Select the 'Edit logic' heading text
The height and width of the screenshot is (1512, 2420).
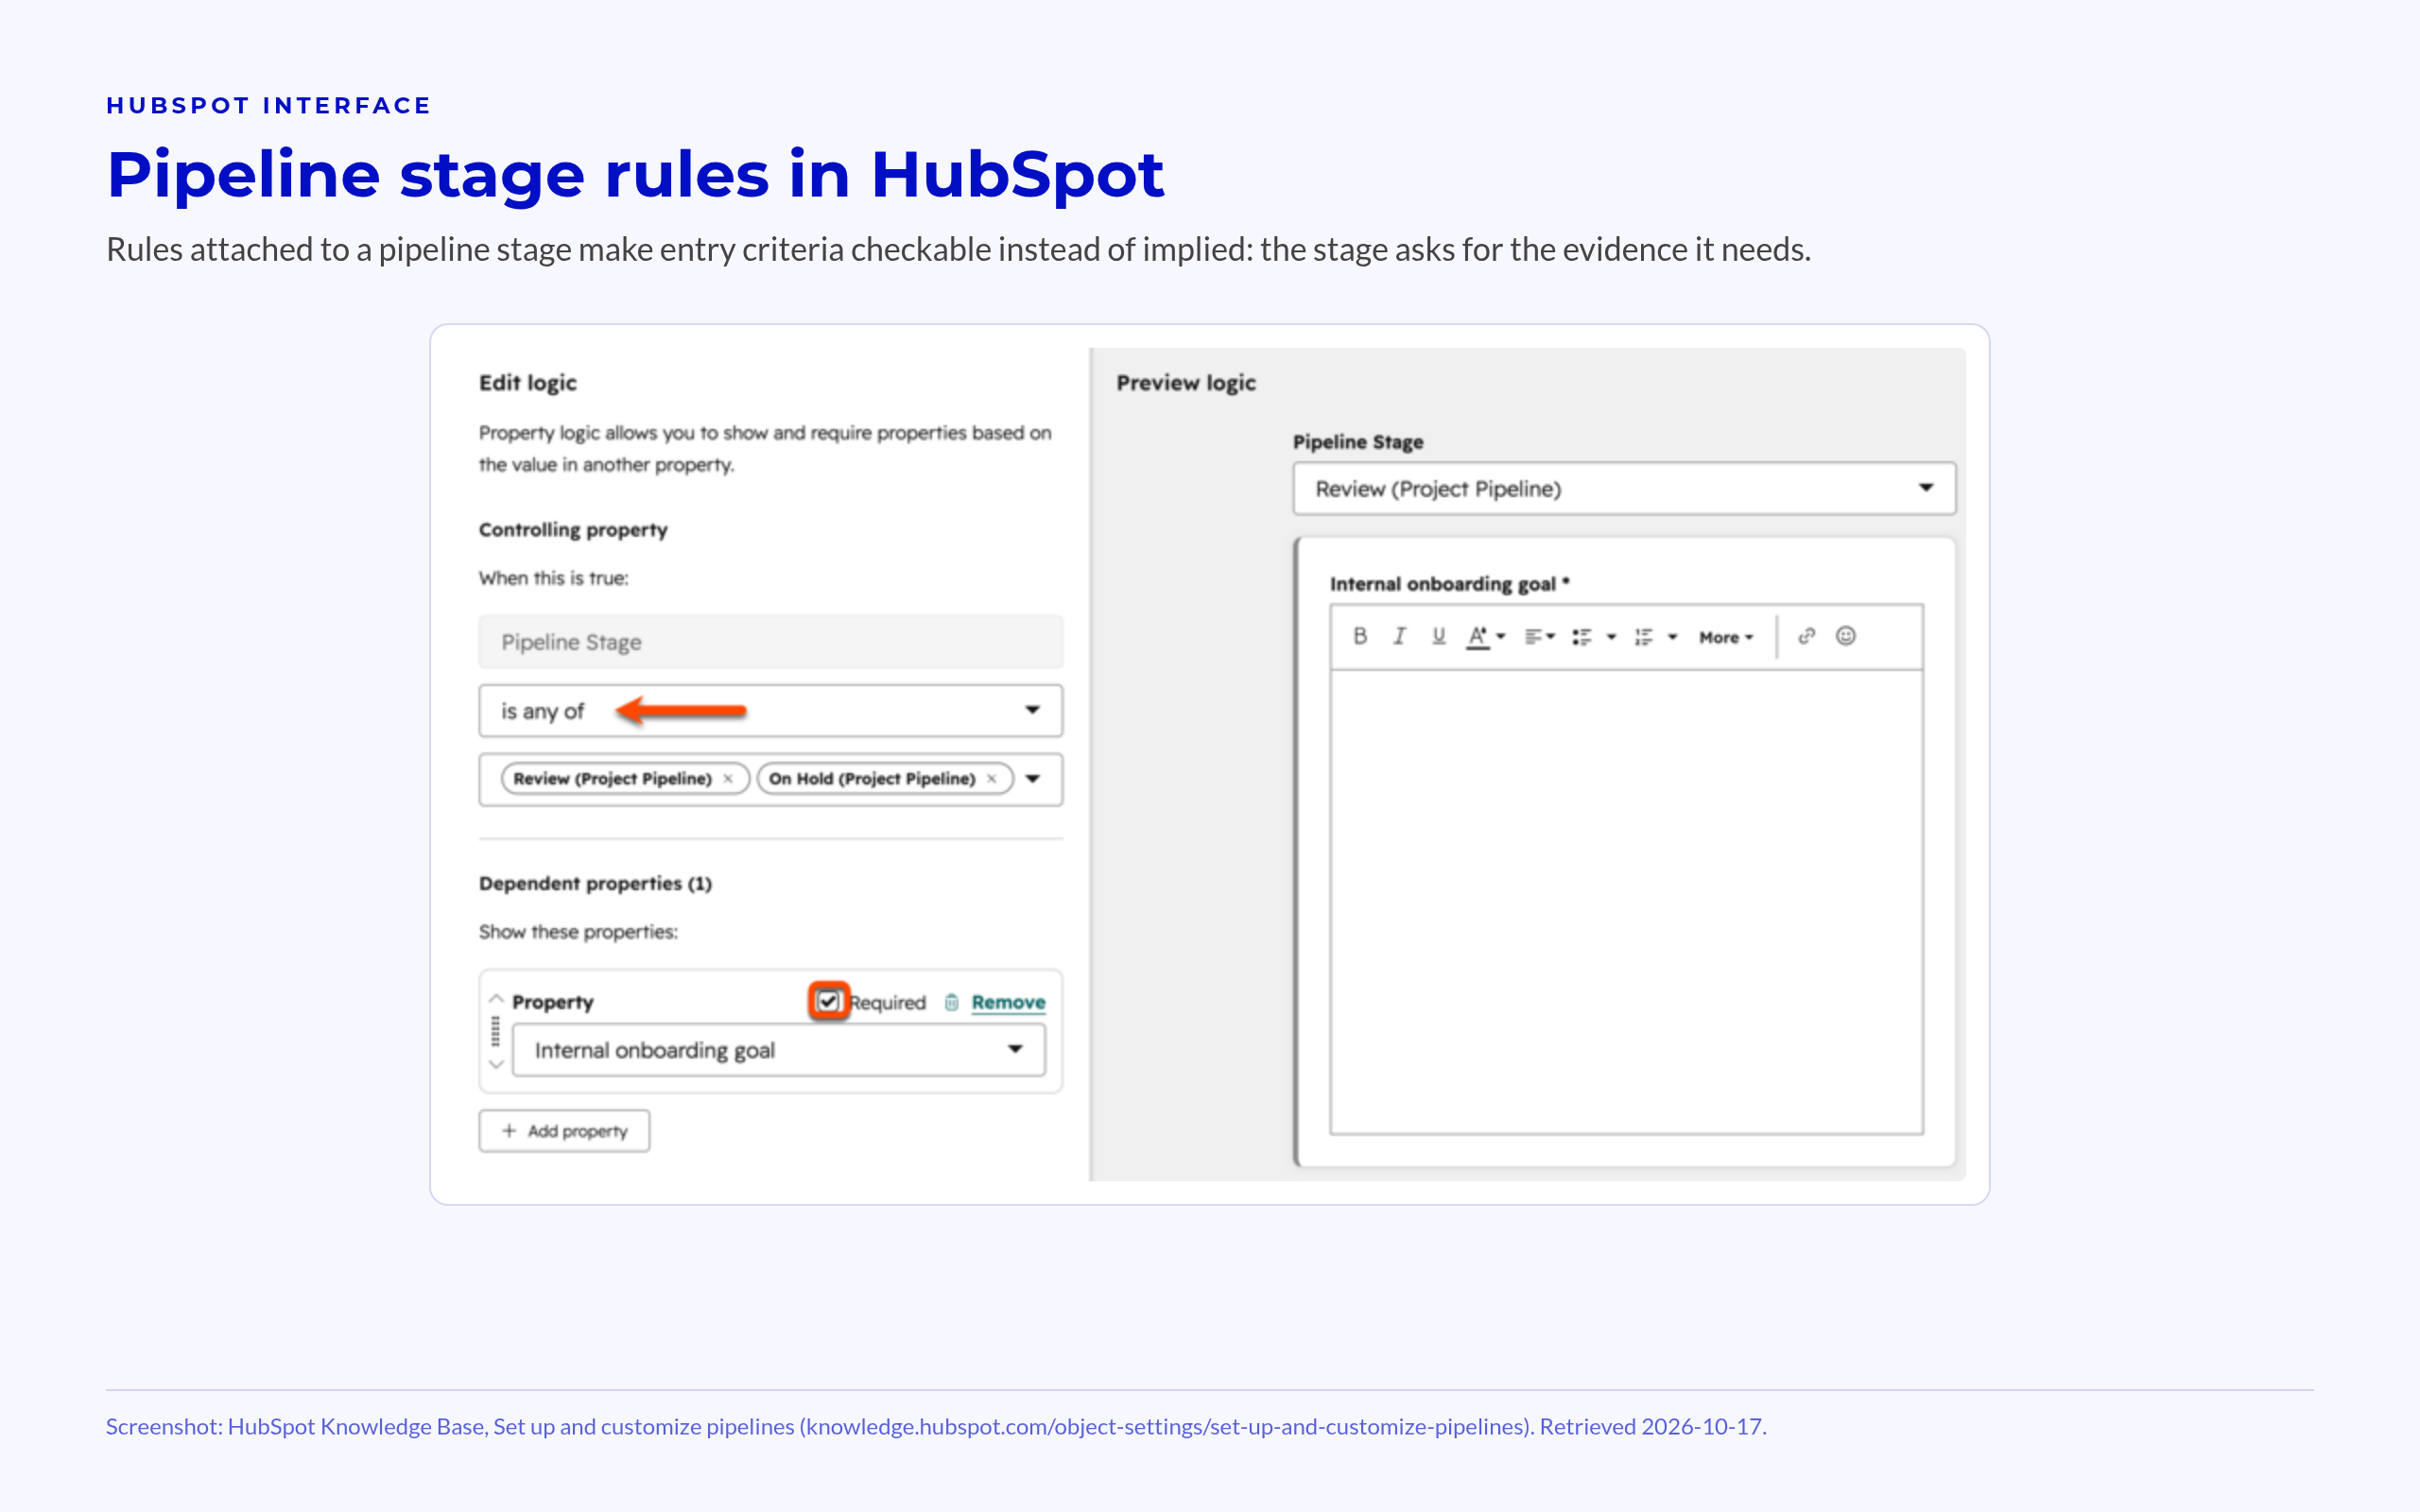click(x=528, y=383)
